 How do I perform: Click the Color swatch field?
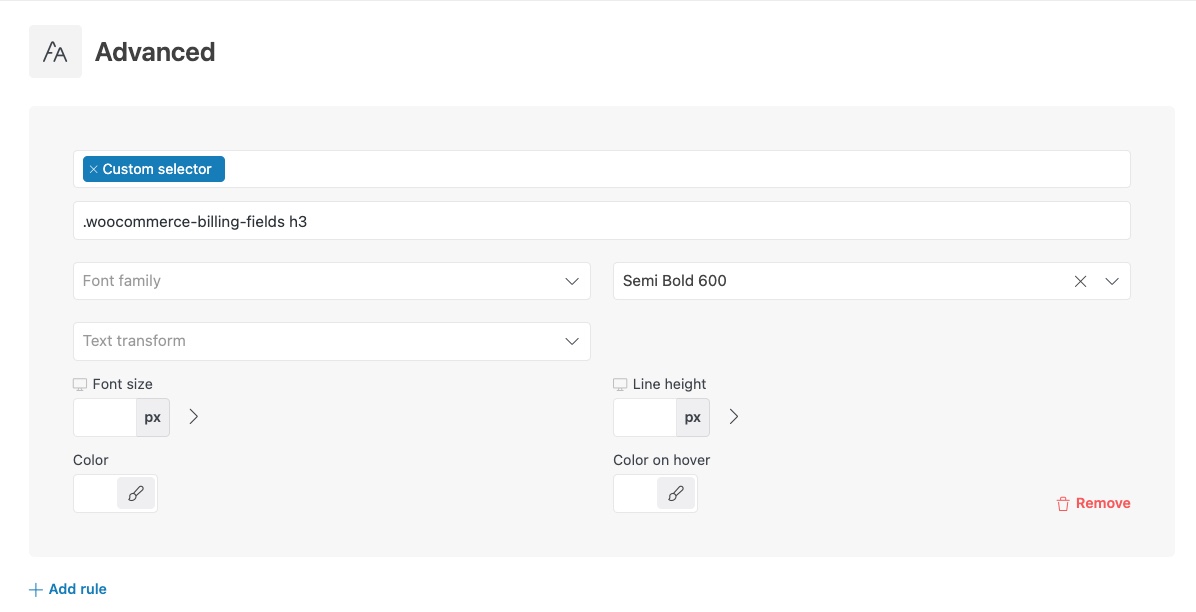click(x=96, y=493)
